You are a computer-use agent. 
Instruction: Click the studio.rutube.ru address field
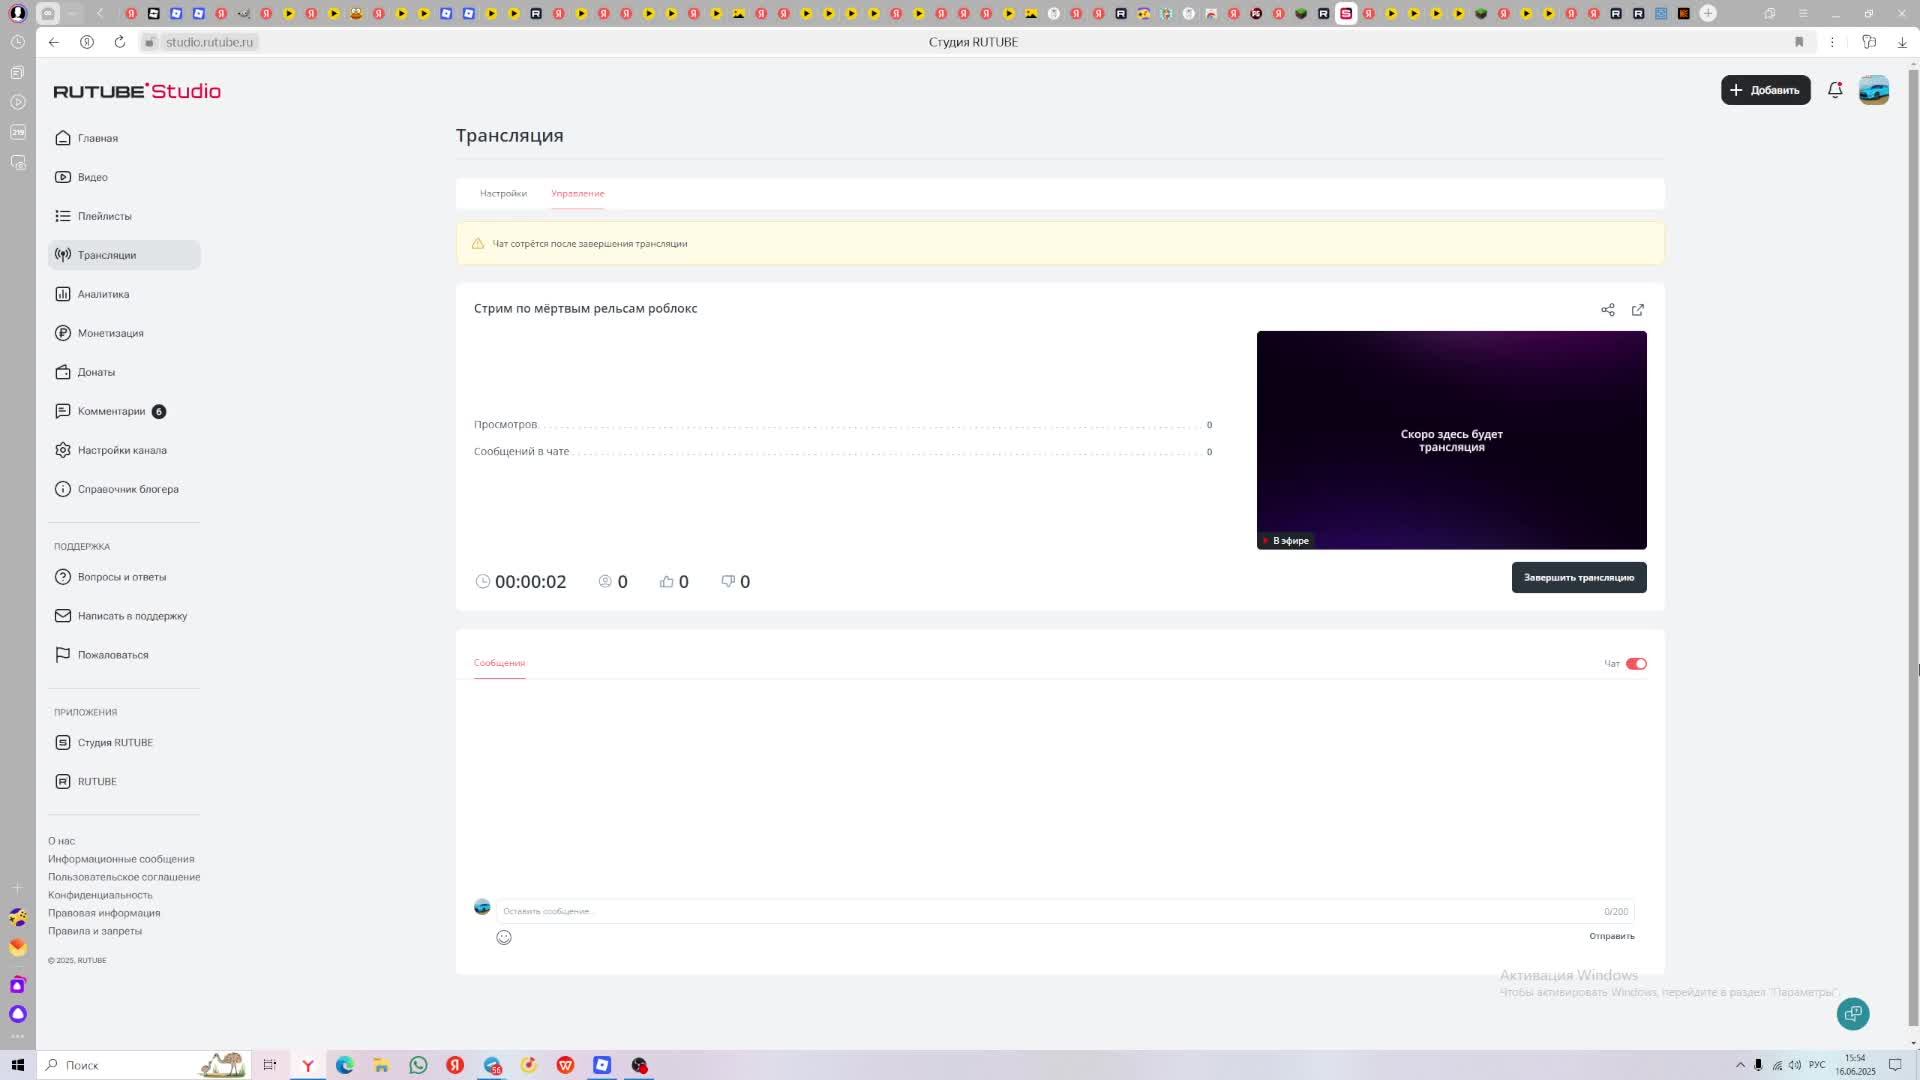pyautogui.click(x=209, y=42)
